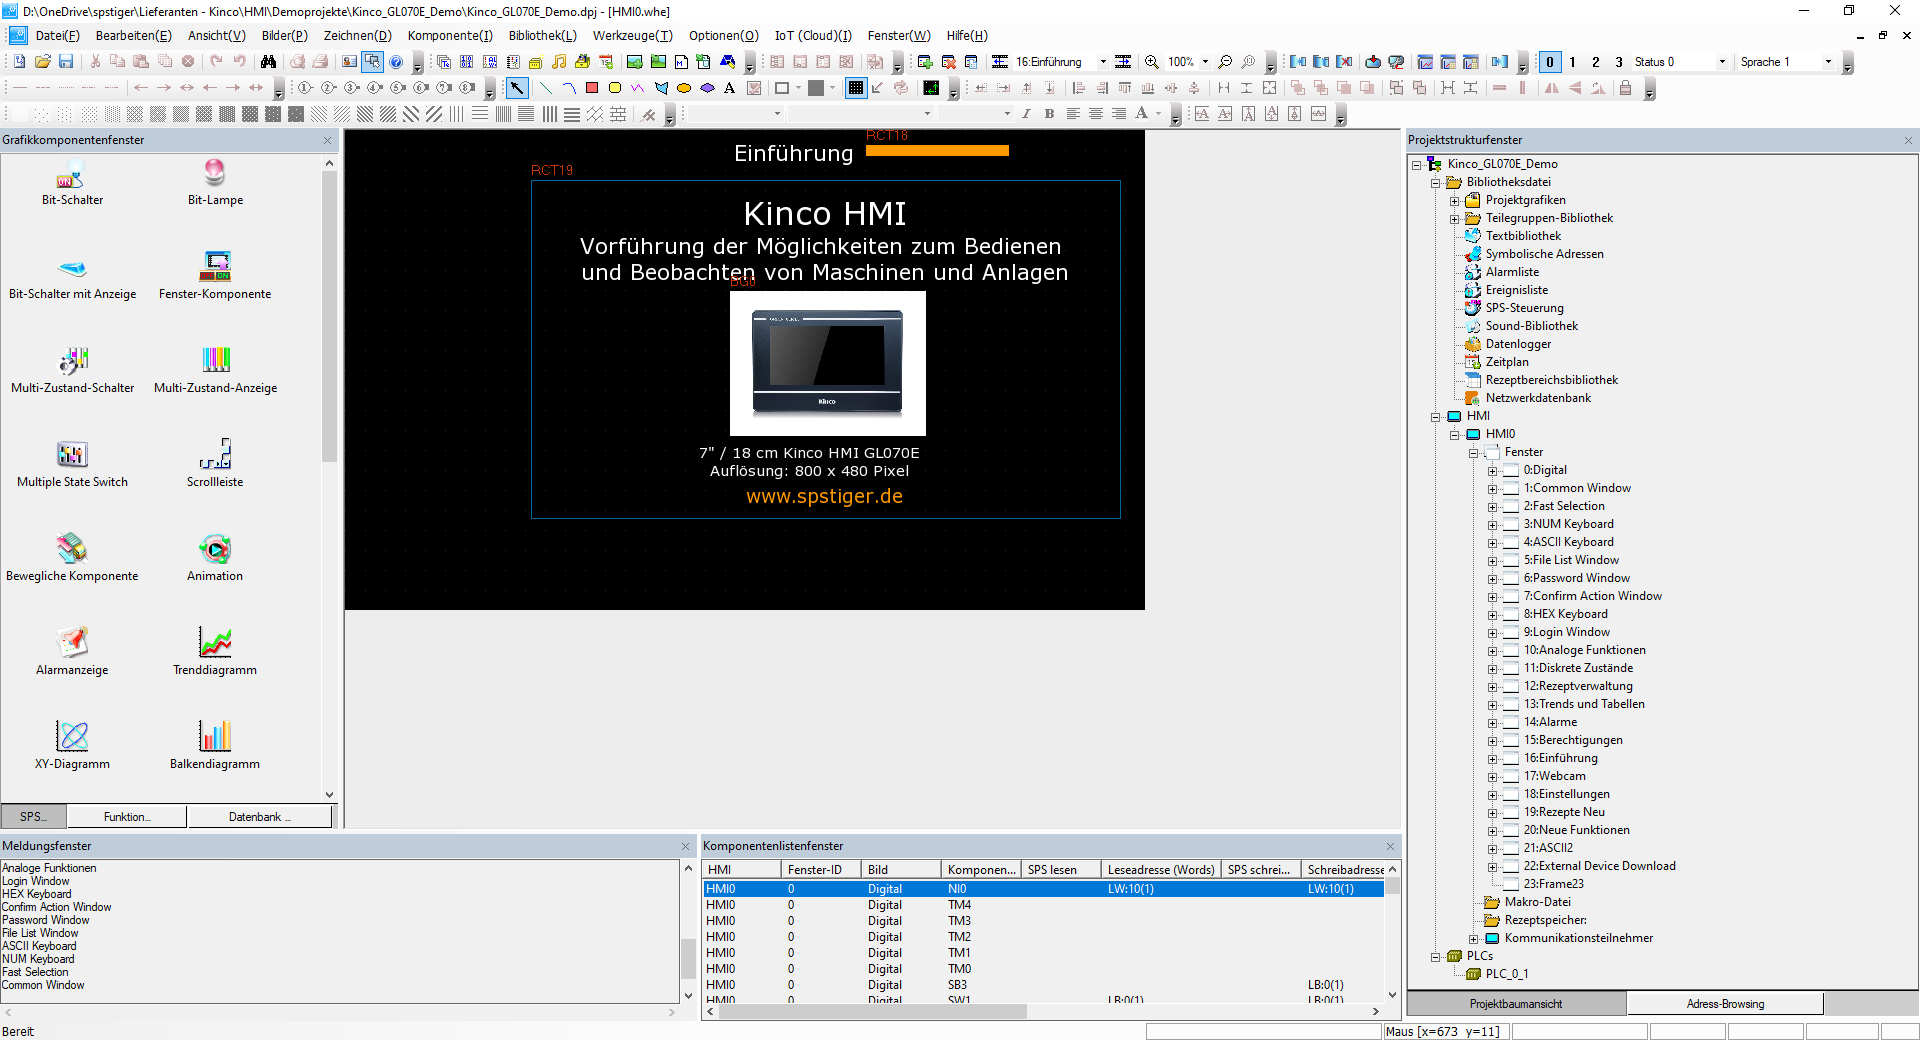Toggle the grid display button
The height and width of the screenshot is (1040, 1920).
856,88
